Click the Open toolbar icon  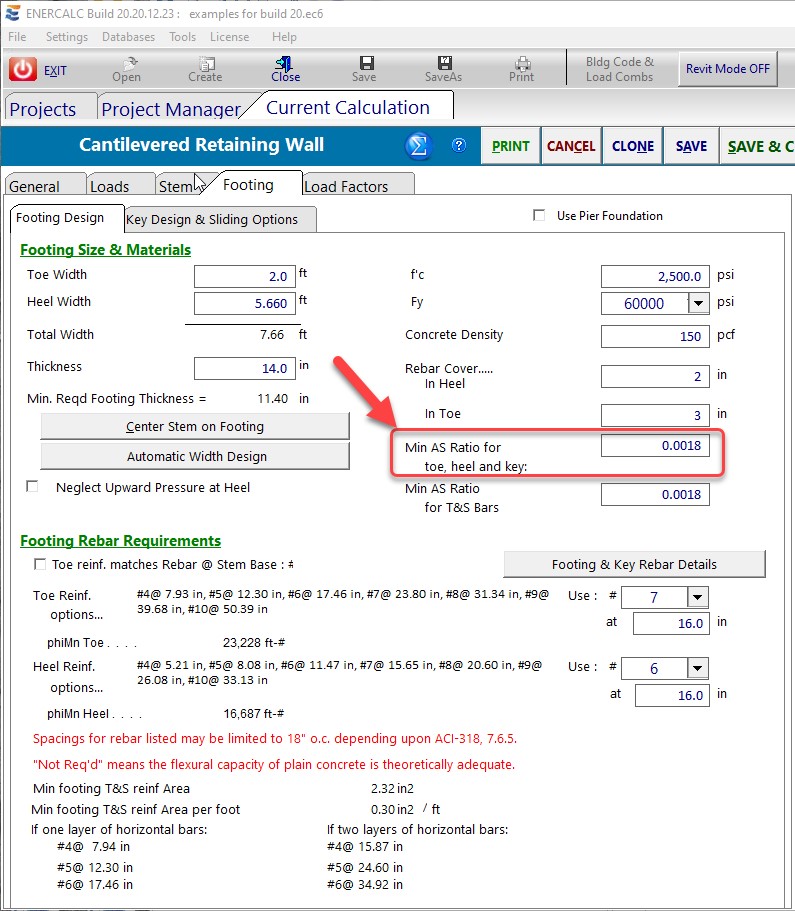(x=127, y=63)
